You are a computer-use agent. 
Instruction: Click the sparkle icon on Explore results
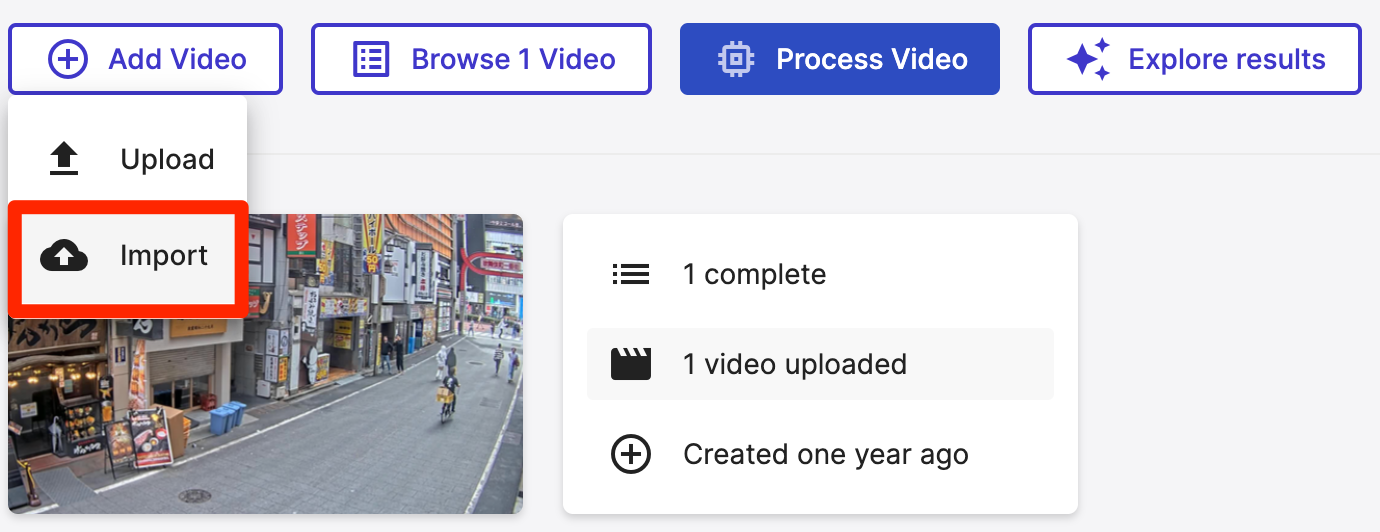pos(1088,59)
